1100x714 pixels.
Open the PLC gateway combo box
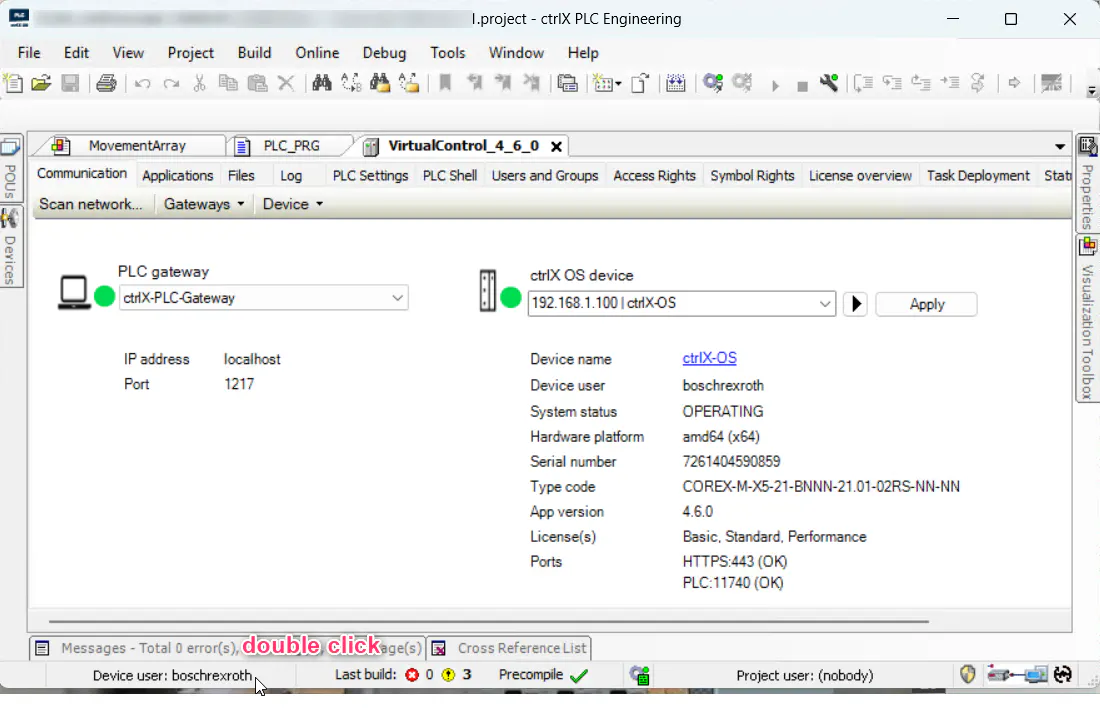pyautogui.click(x=264, y=298)
